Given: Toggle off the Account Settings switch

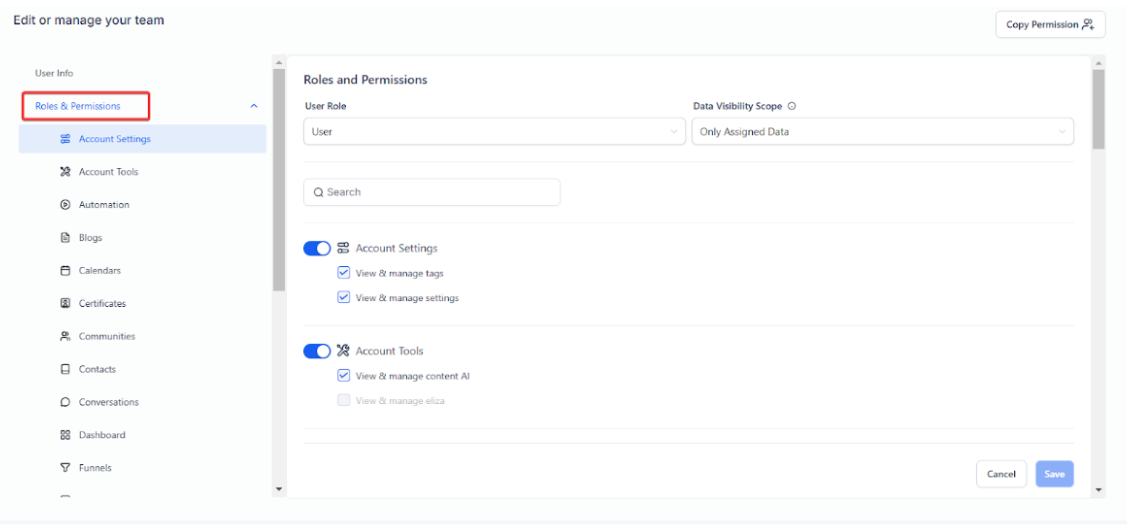Looking at the screenshot, I should 317,248.
